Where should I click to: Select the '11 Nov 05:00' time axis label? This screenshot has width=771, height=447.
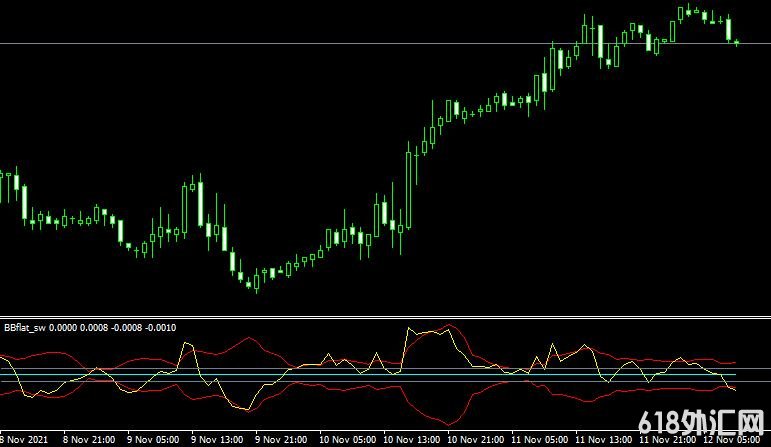click(539, 440)
